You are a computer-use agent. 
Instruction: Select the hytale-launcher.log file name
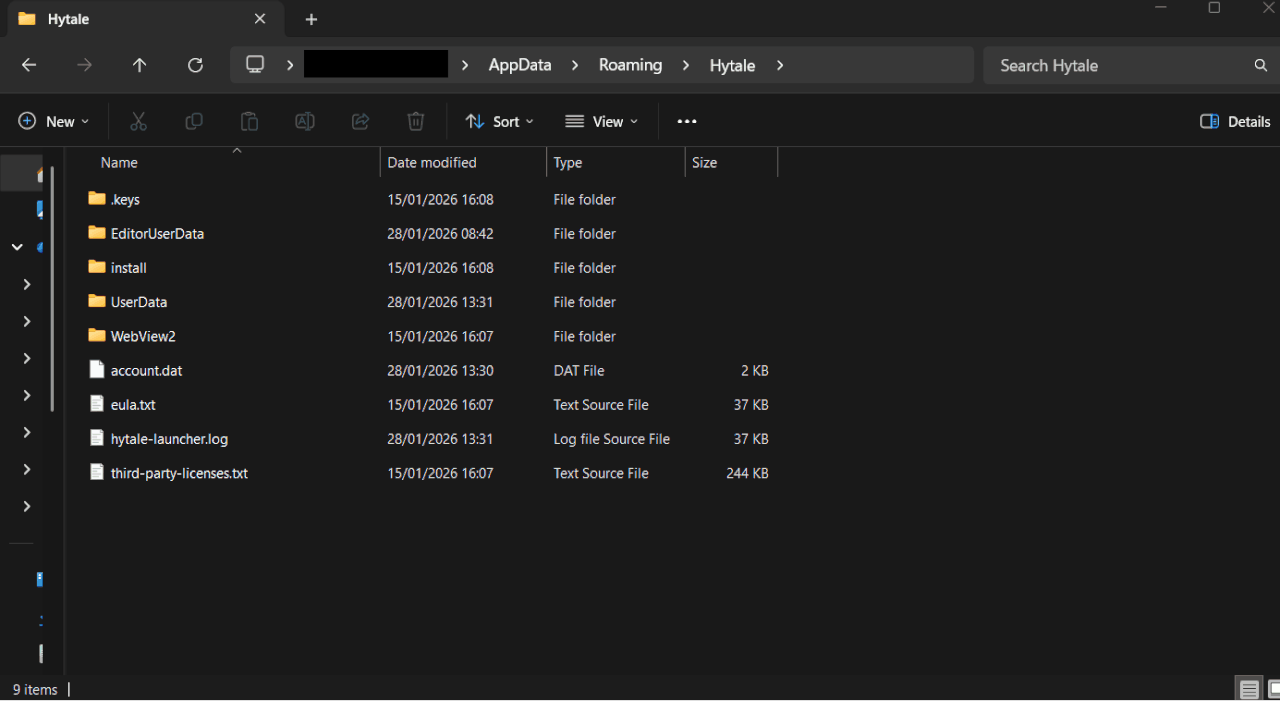tap(169, 439)
